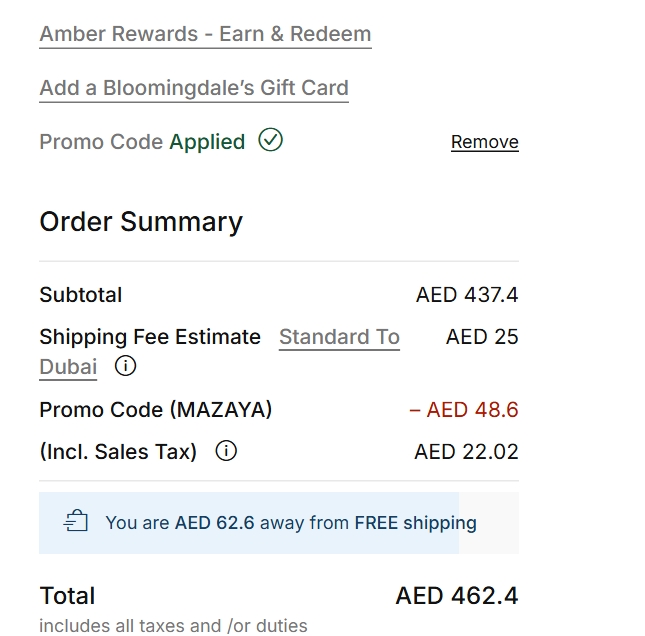Select the subtotal amount AED 437.4
This screenshot has width=645, height=636.
coord(467,295)
